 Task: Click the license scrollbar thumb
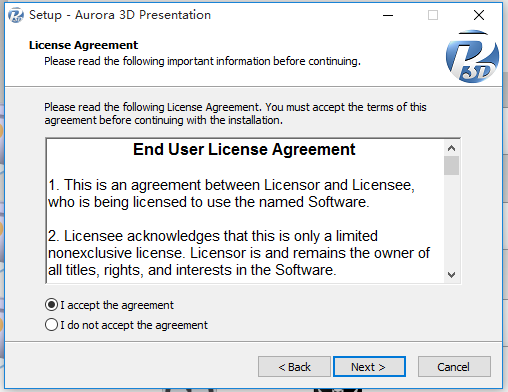pyautogui.click(x=452, y=165)
